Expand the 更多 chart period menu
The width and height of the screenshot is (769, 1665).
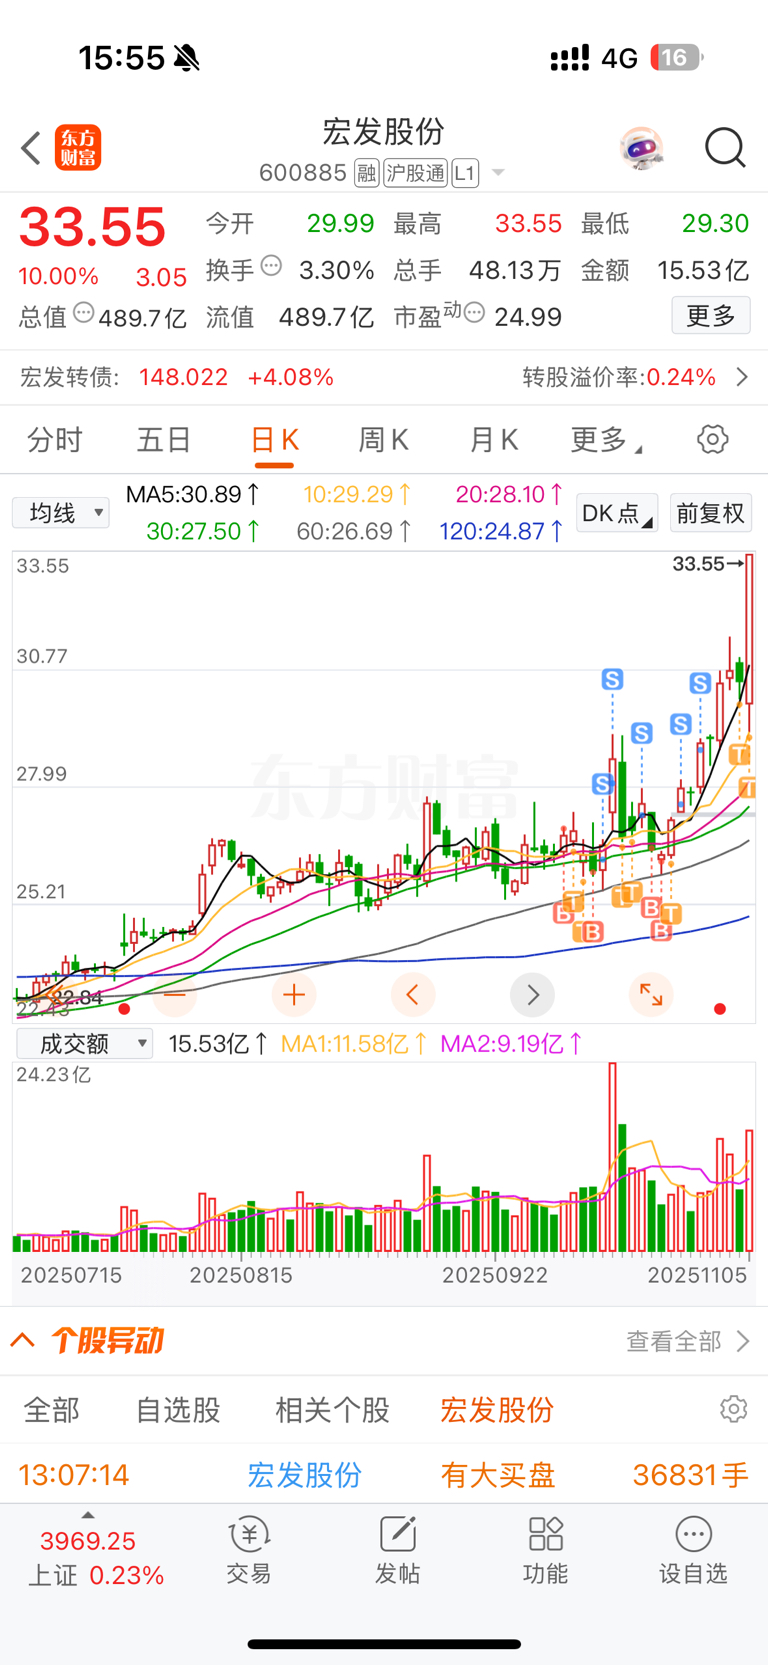(x=605, y=440)
